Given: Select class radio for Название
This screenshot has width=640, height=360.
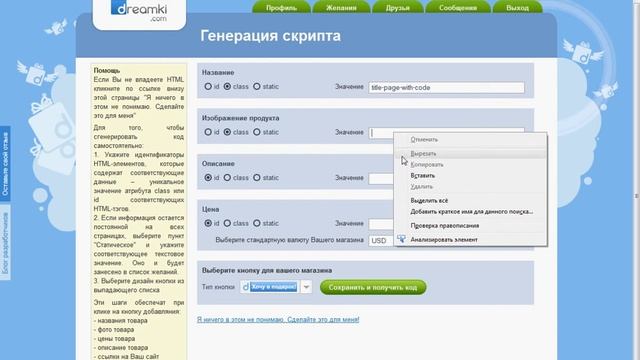Looking at the screenshot, I should point(227,87).
